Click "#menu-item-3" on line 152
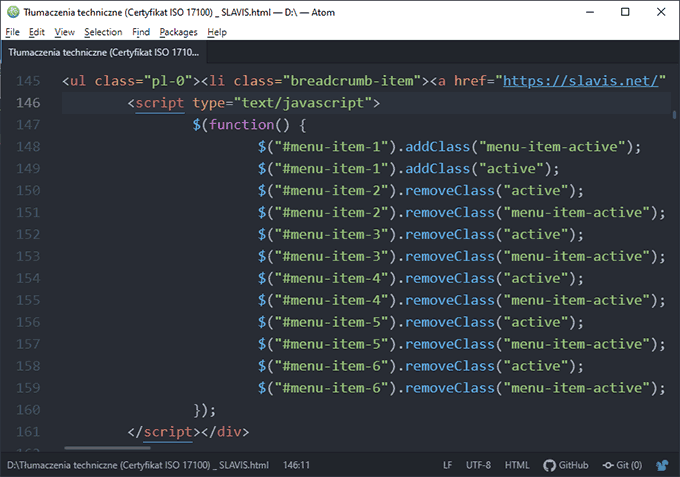 point(331,234)
